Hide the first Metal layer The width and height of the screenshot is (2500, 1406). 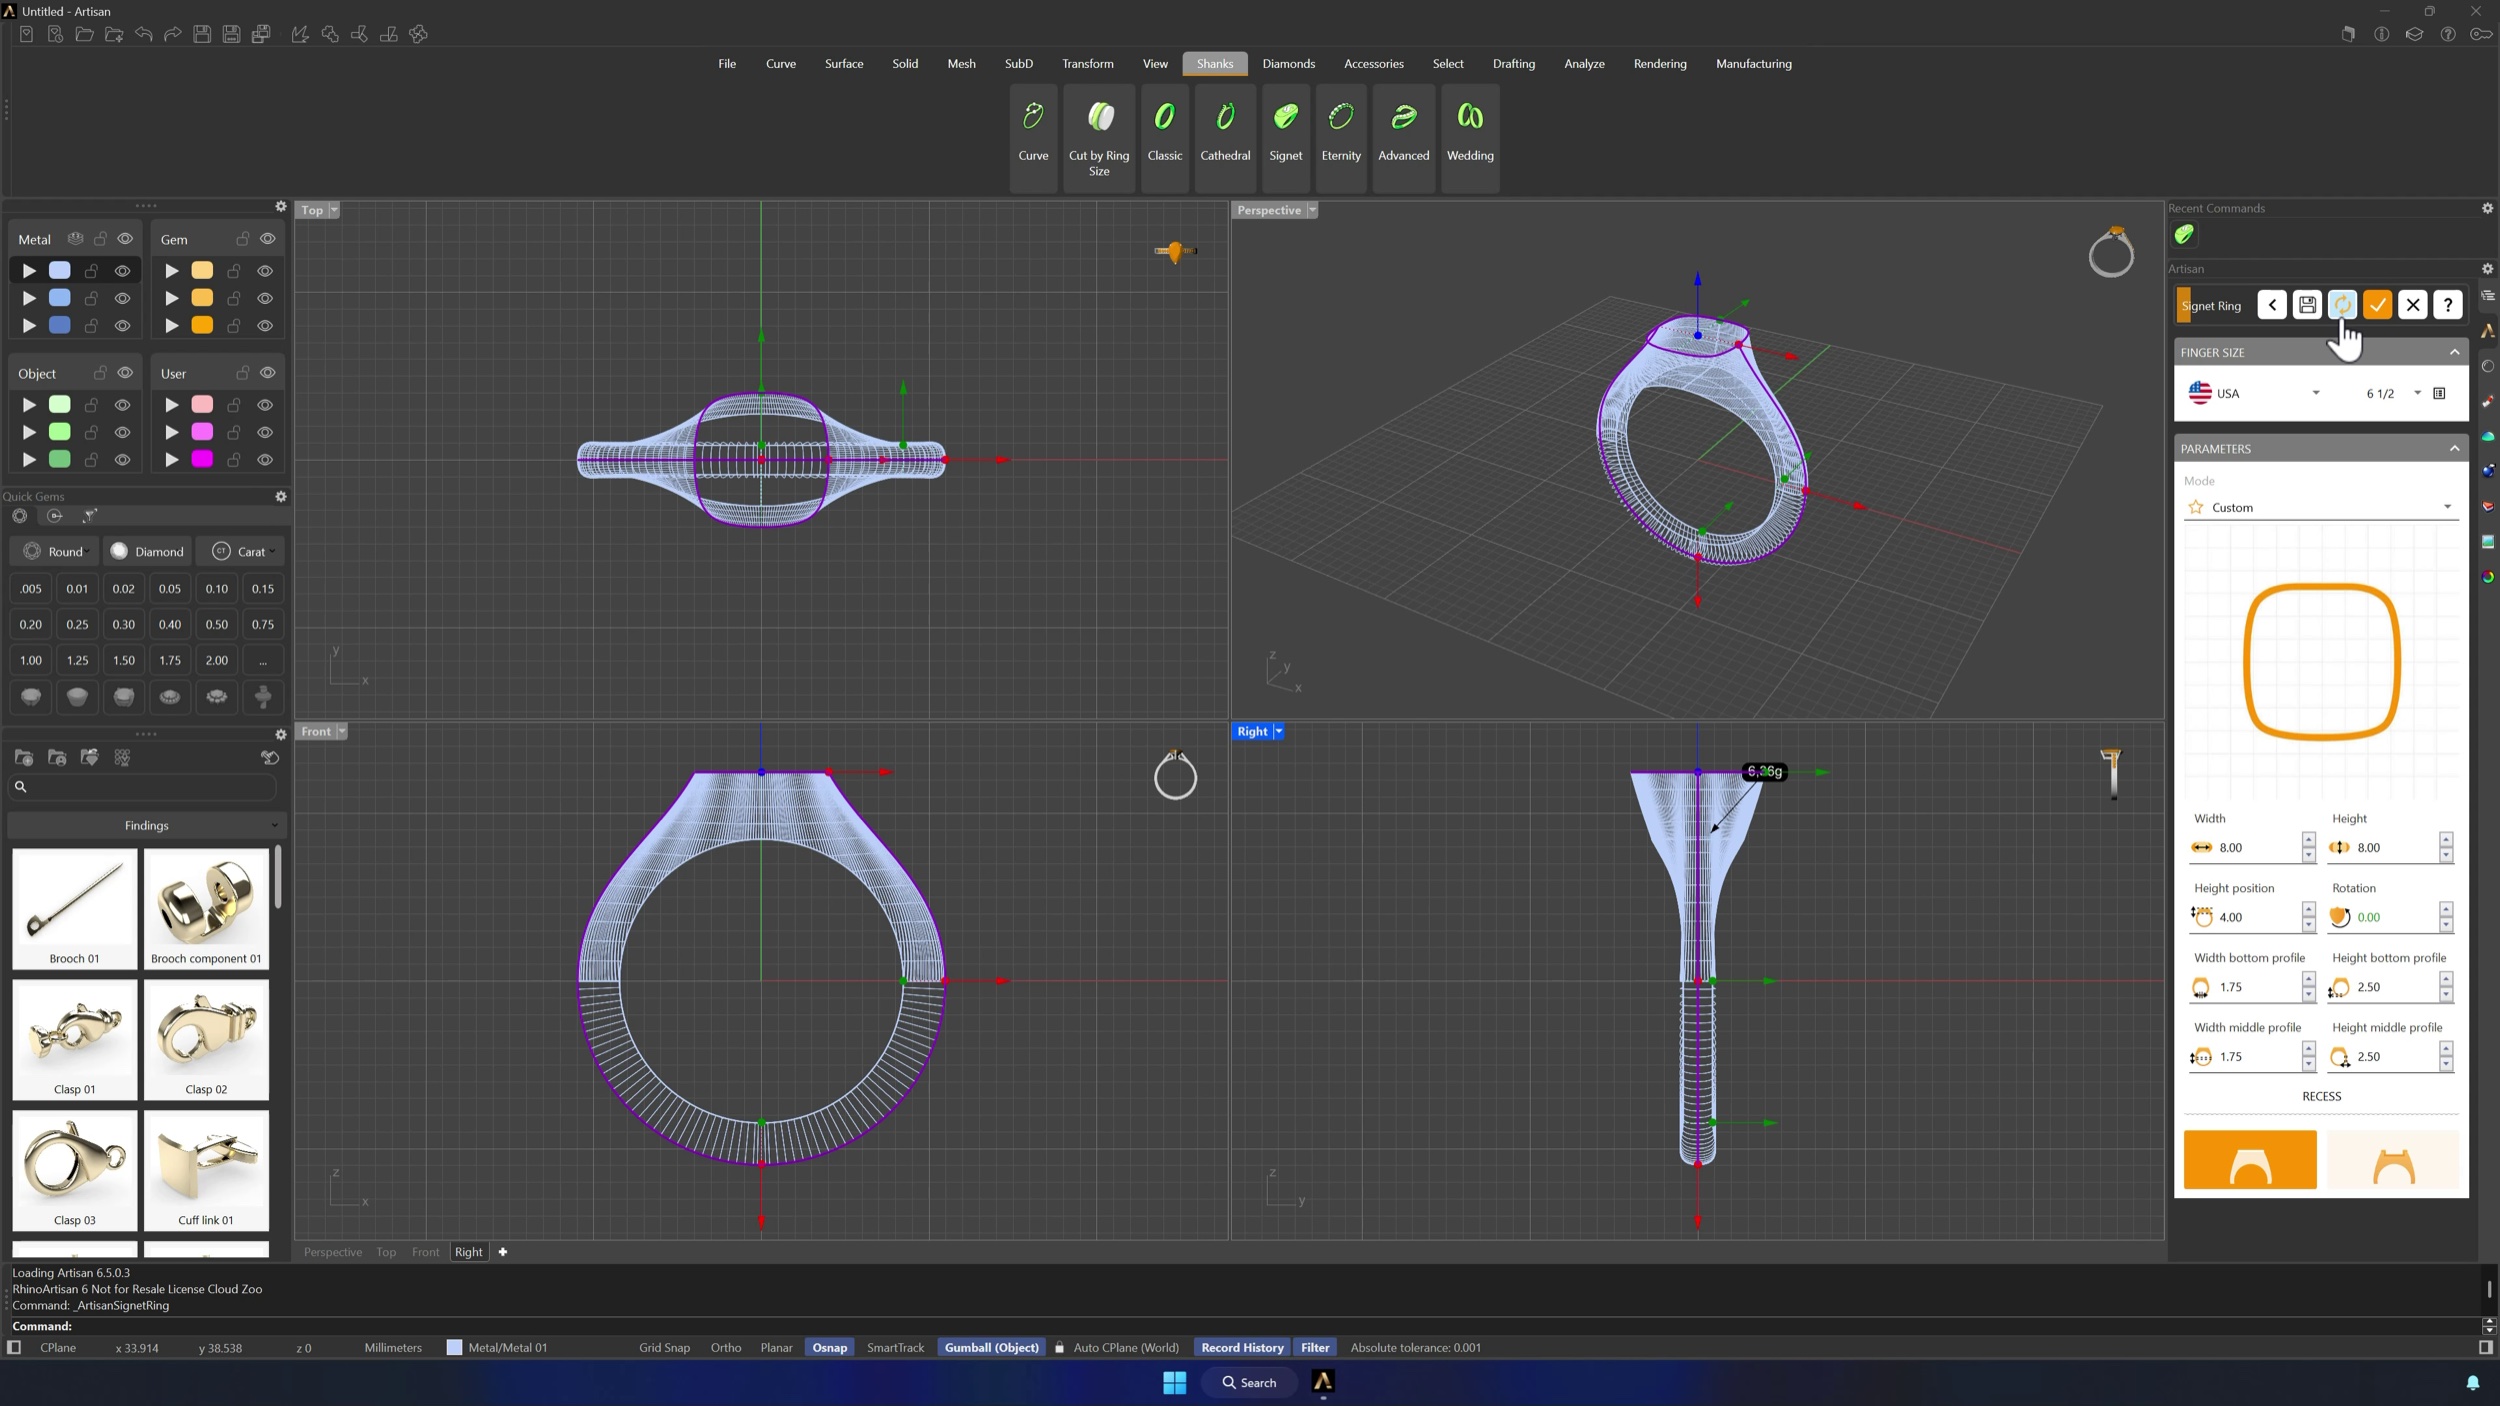pyautogui.click(x=122, y=271)
